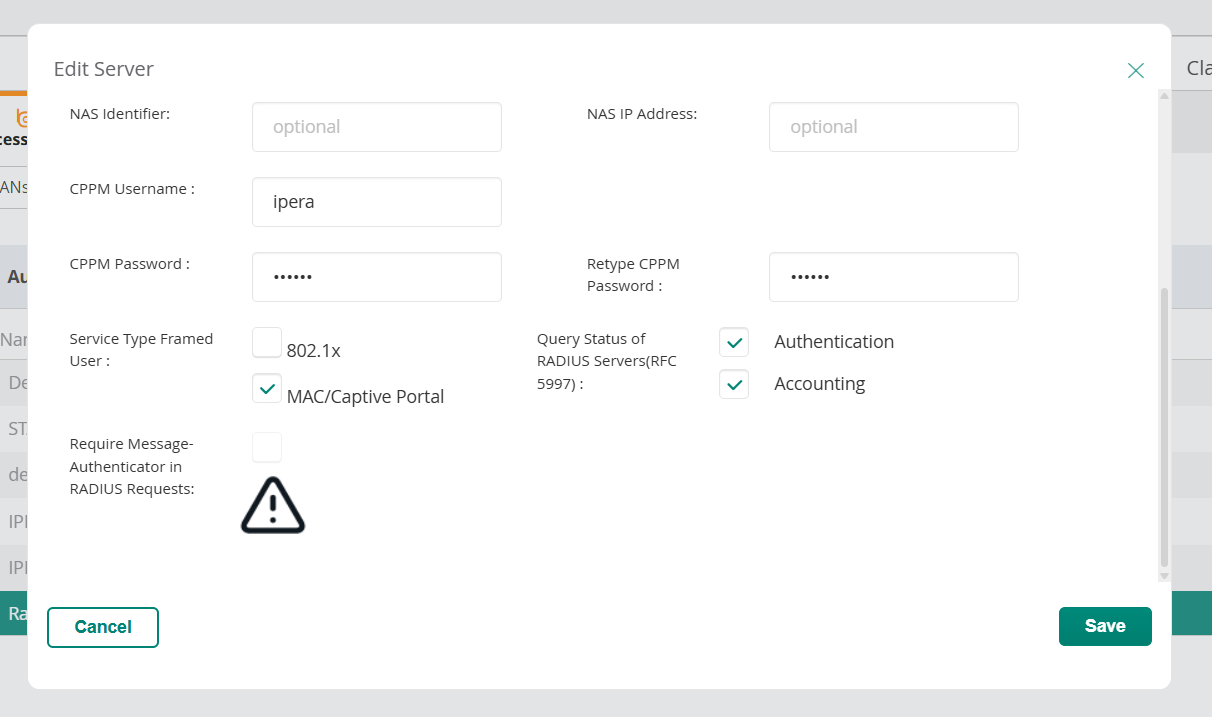Click the scrollbar up arrow
Image resolution: width=1212 pixels, height=717 pixels.
(x=1164, y=96)
